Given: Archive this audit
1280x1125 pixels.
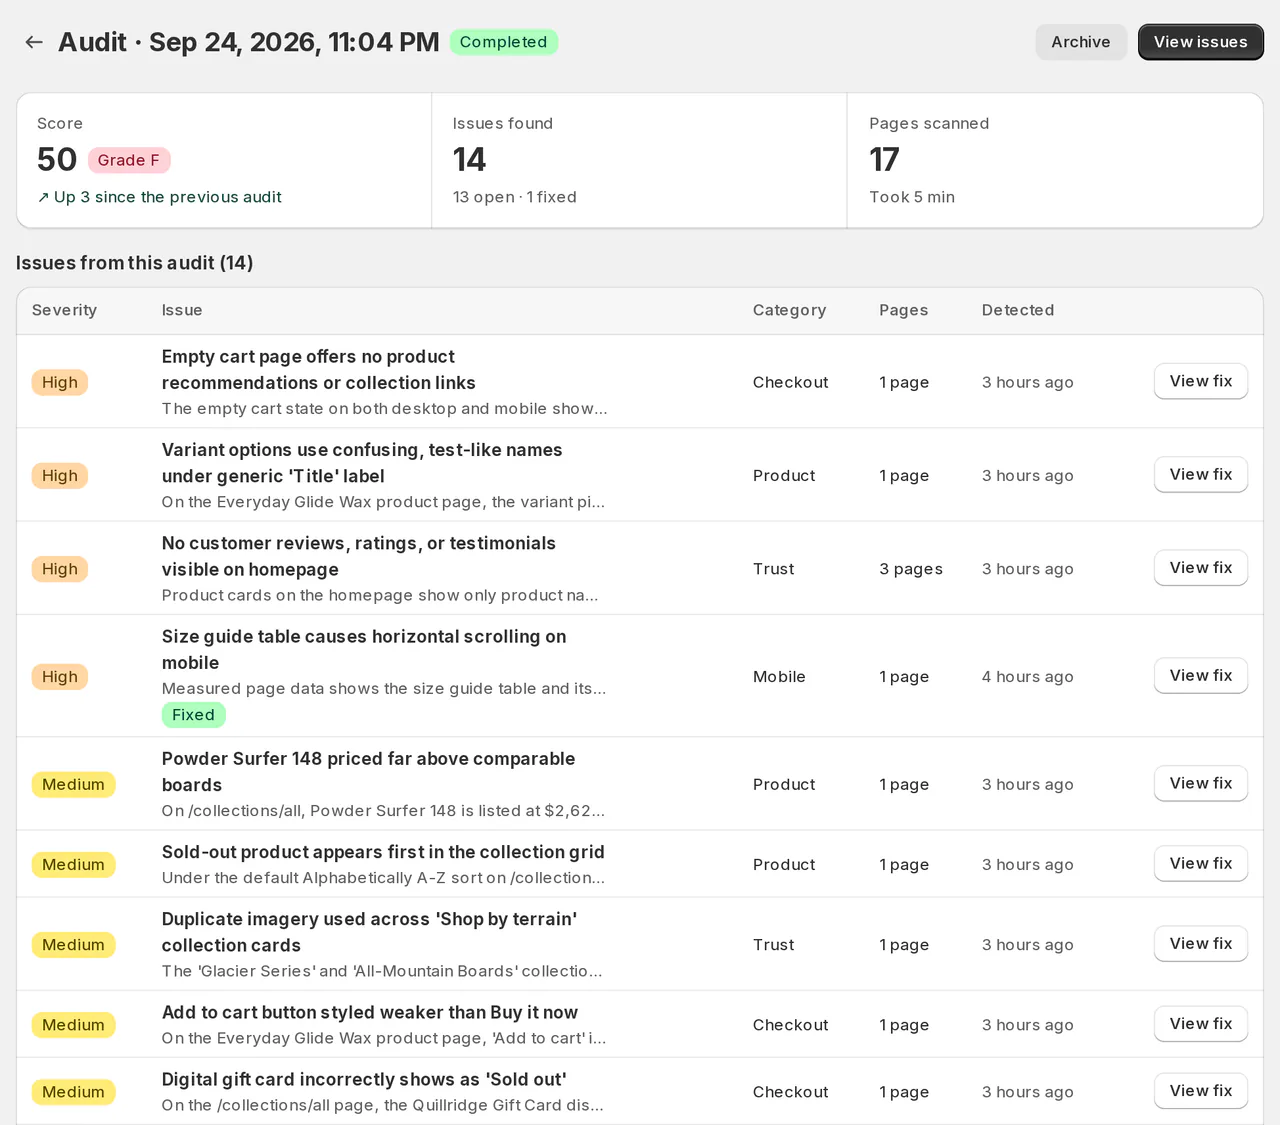Looking at the screenshot, I should click(x=1081, y=42).
